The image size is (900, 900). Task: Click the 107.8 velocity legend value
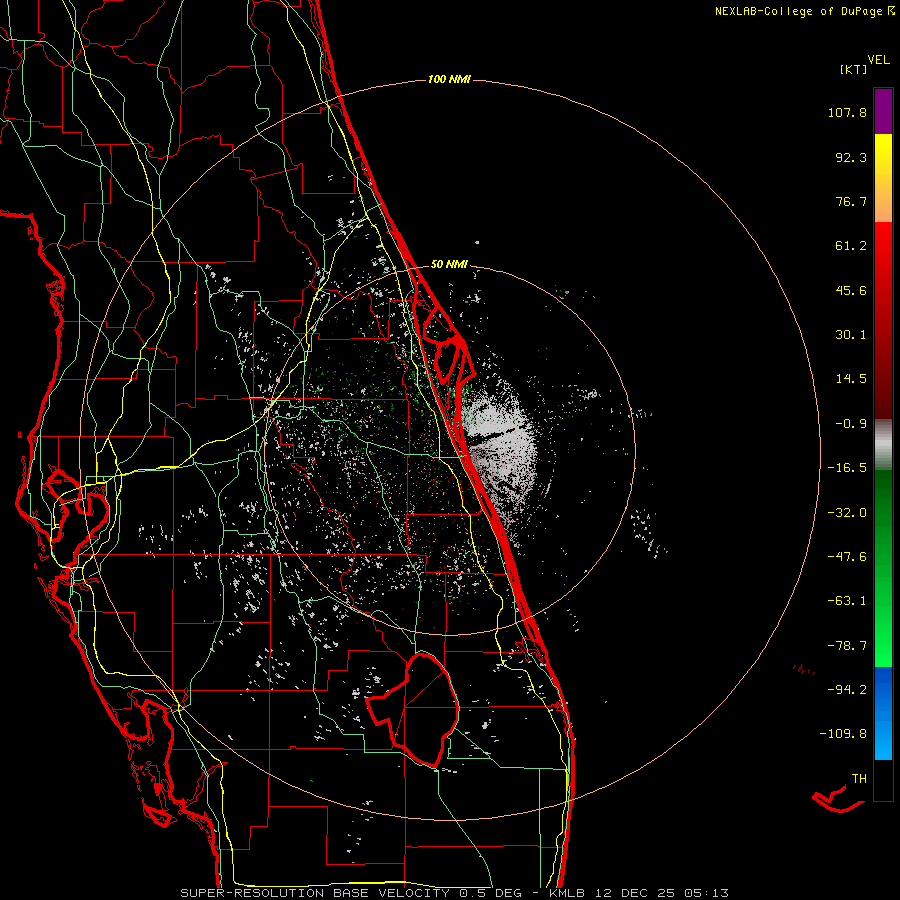tap(847, 112)
